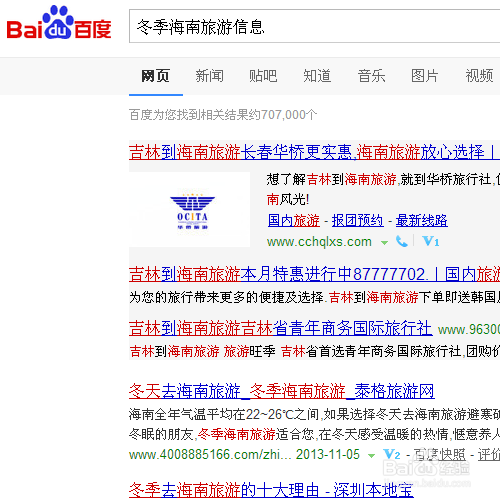Click the snippet line 为您的旅行带来更多的便捷及选择
Image resolution: width=500 pixels, height=501 pixels.
pos(227,297)
